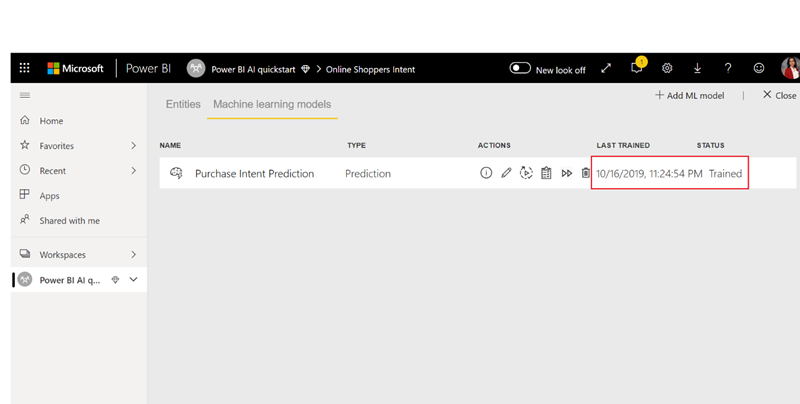This screenshot has width=800, height=404.
Task: Open the settings gear
Action: coord(667,69)
